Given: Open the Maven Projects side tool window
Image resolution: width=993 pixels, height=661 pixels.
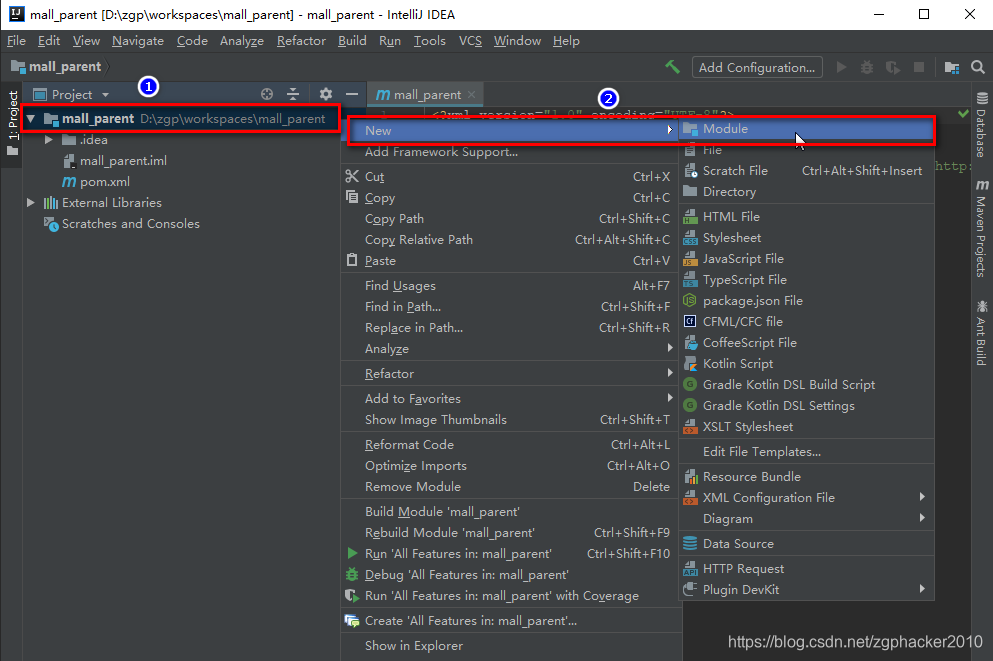Looking at the screenshot, I should point(982,229).
